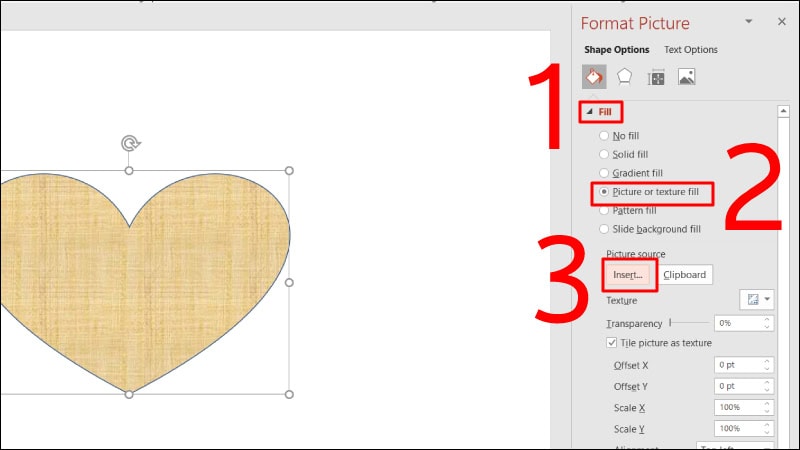Increase Transparency with the up arrow
This screenshot has width=800, height=450.
click(x=767, y=319)
